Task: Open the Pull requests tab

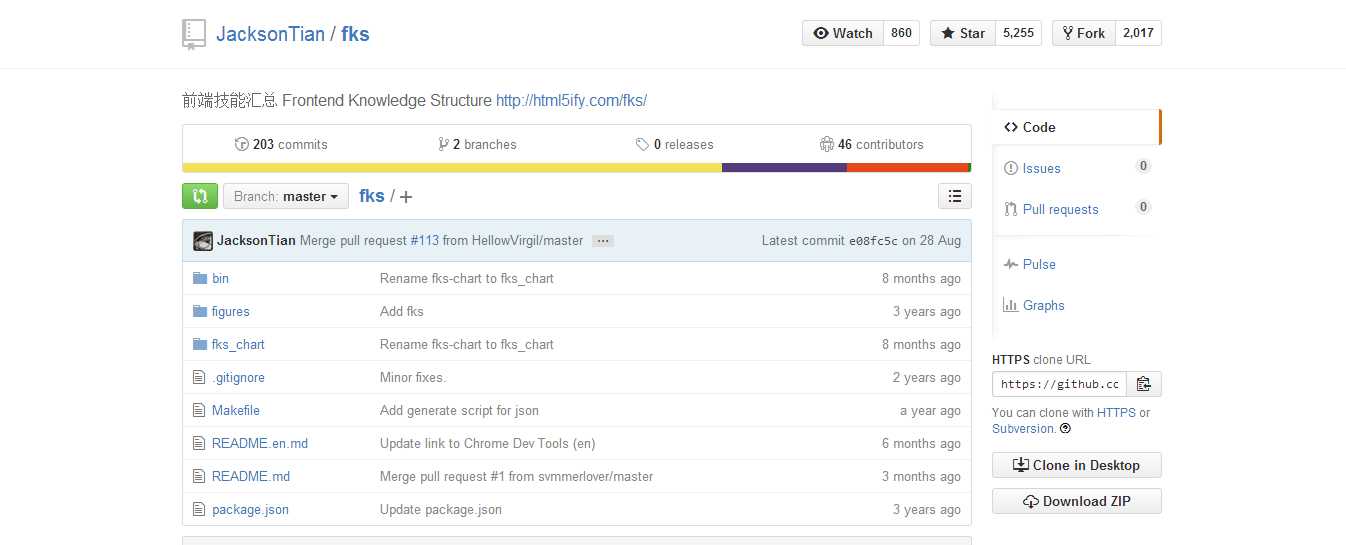Action: click(x=1076, y=209)
